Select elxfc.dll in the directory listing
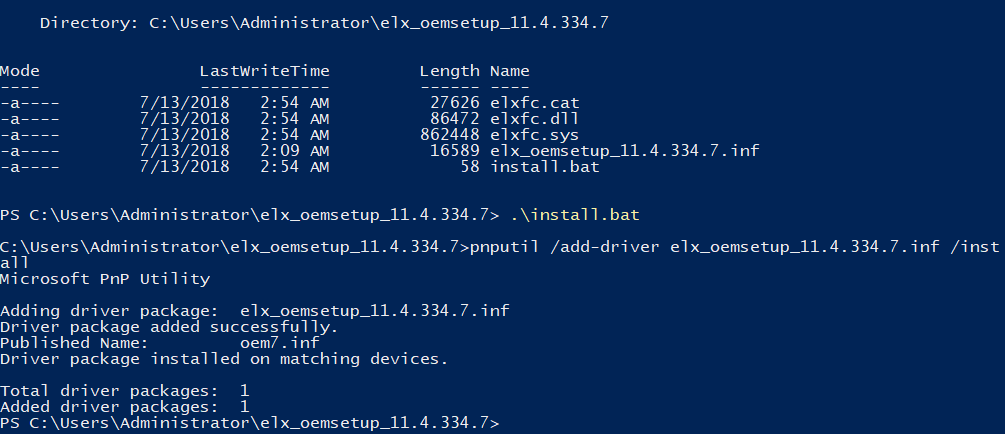The width and height of the screenshot is (1005, 434). [534, 119]
